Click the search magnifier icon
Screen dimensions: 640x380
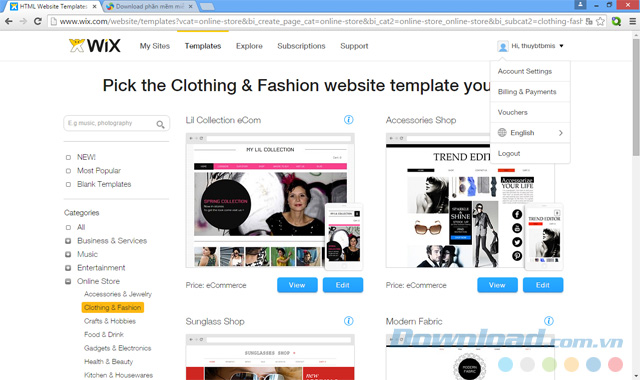(160, 124)
